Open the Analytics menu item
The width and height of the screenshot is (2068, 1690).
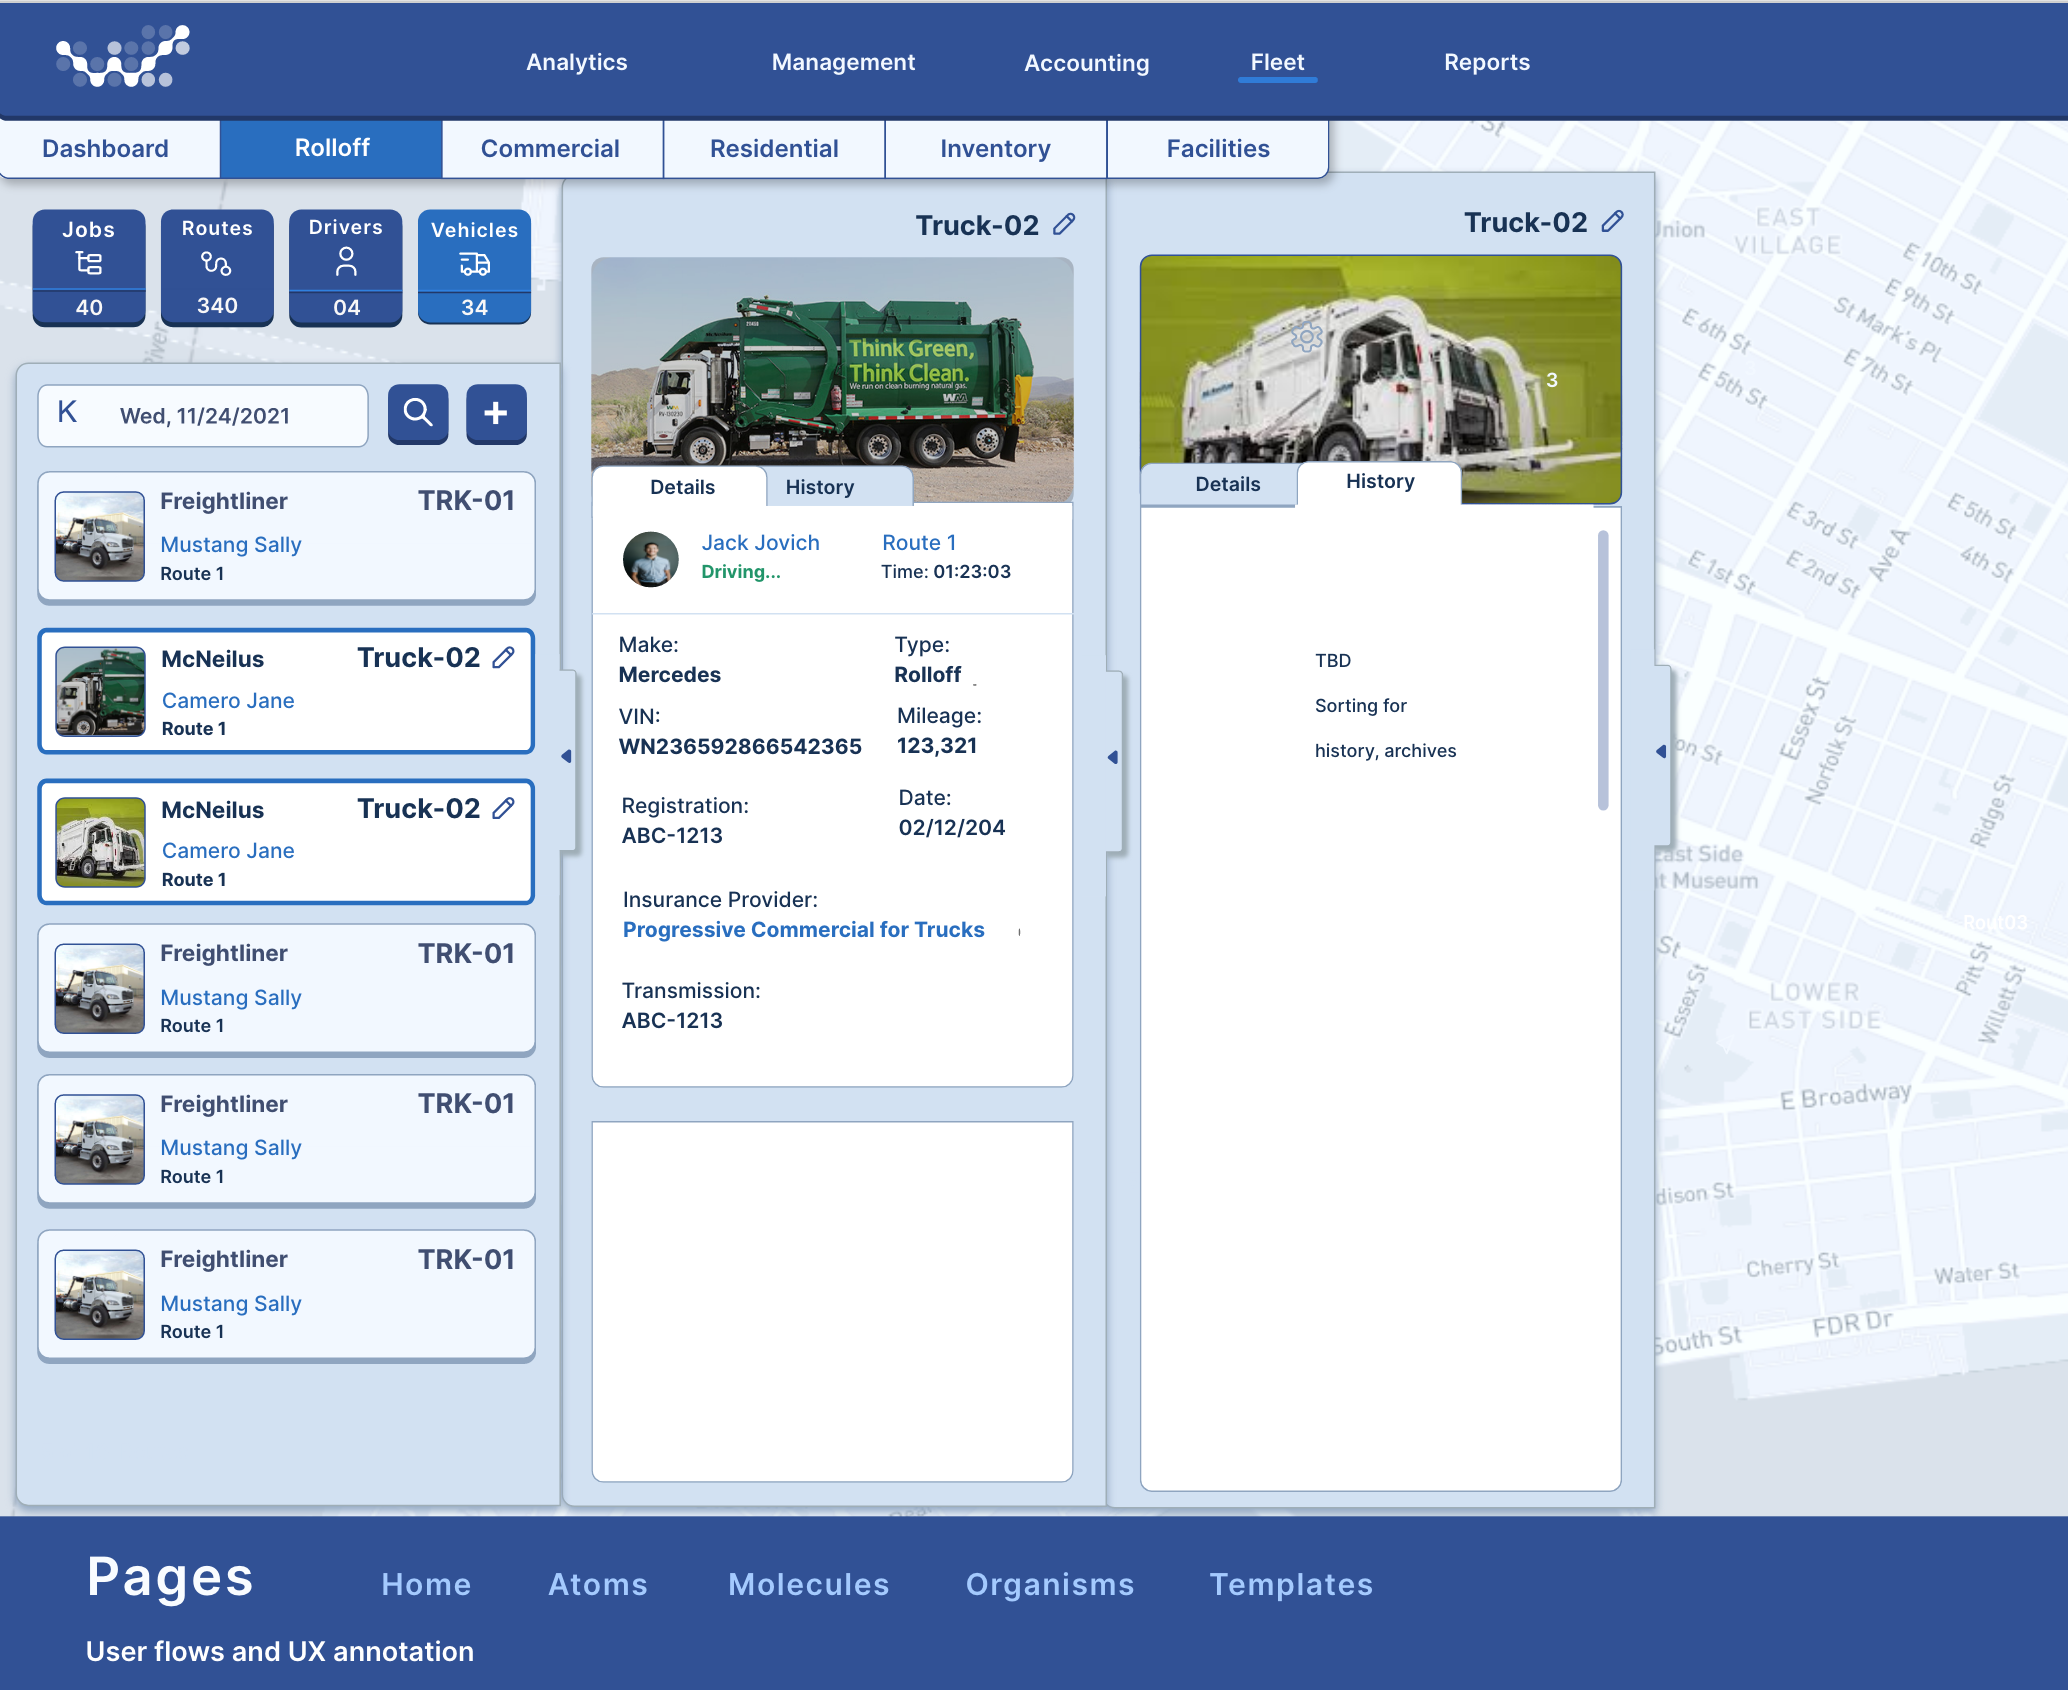(x=577, y=62)
